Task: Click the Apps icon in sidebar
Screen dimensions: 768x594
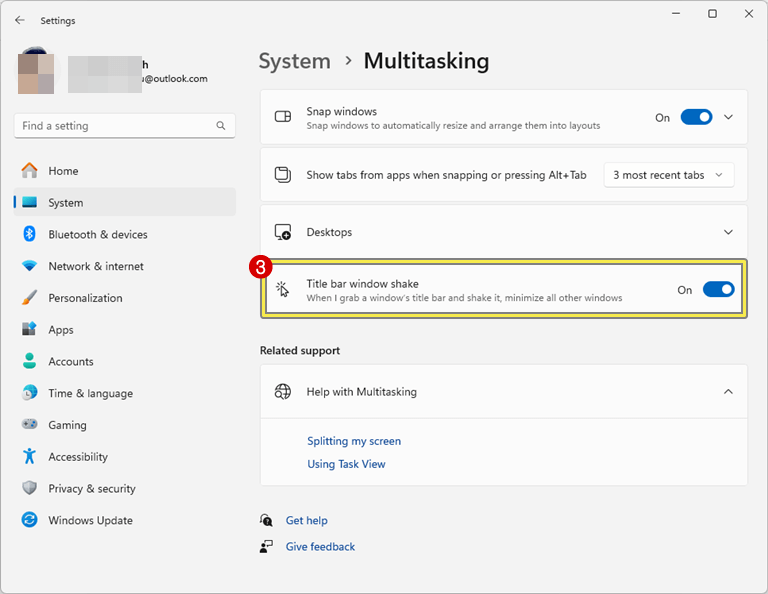Action: click(x=29, y=329)
